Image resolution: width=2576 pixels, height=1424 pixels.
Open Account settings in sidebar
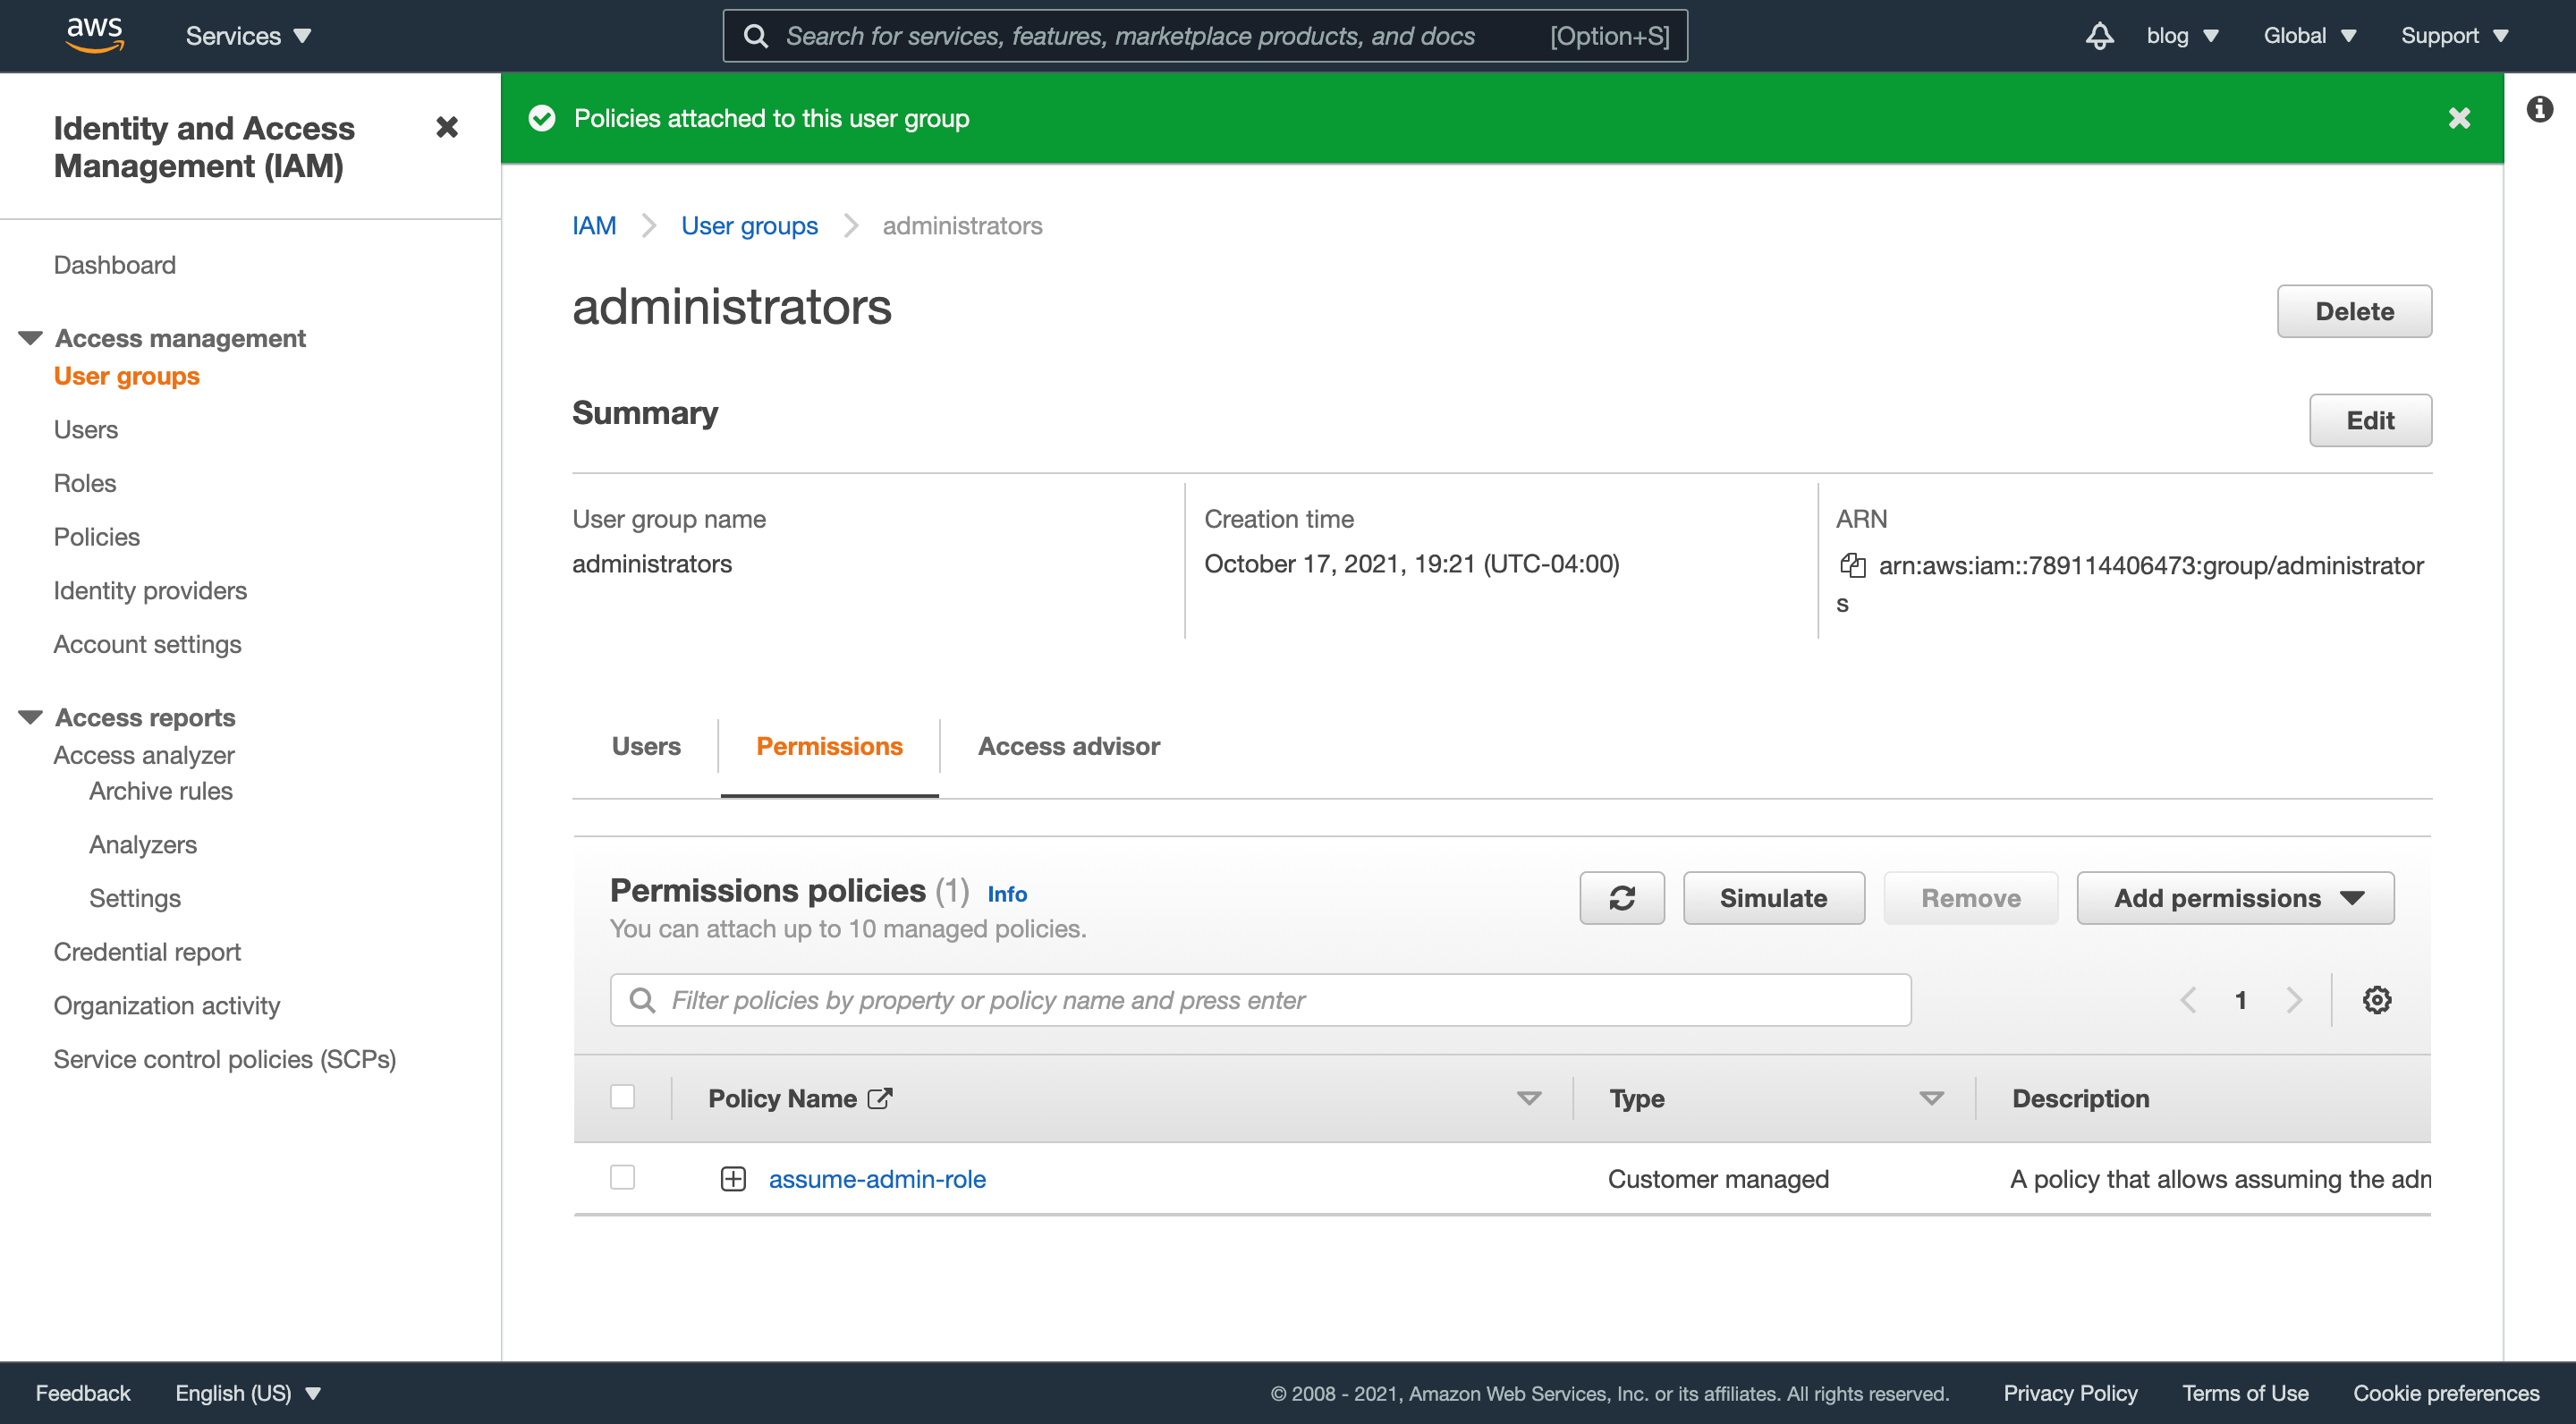pos(148,644)
